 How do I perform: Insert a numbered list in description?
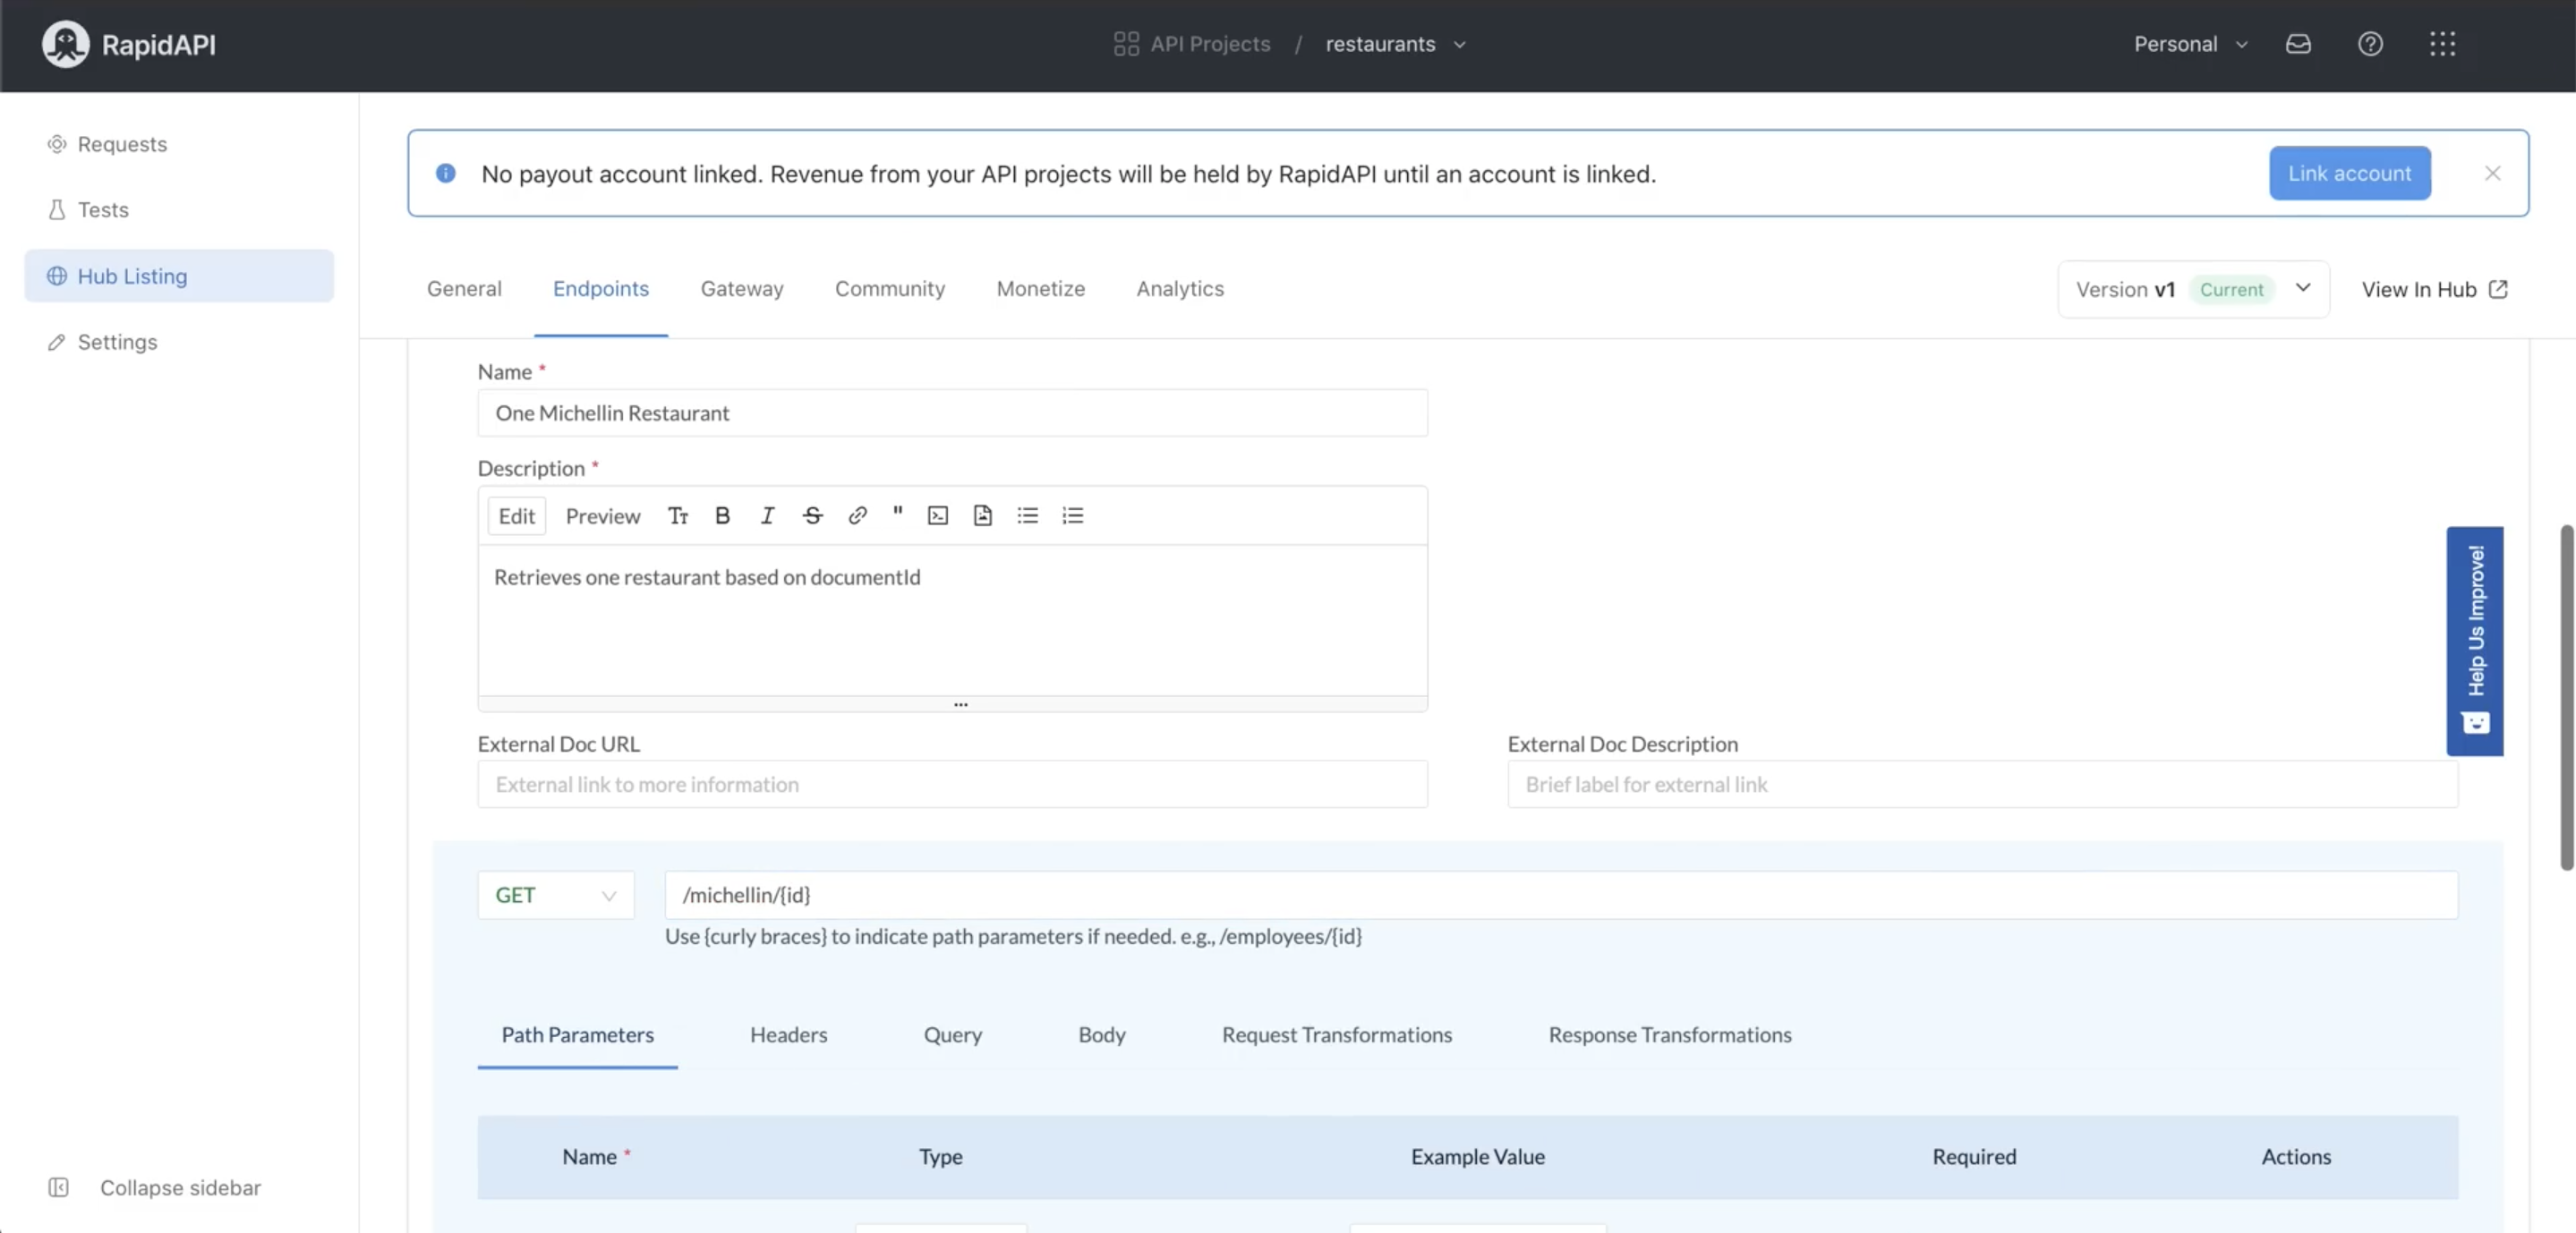1072,516
